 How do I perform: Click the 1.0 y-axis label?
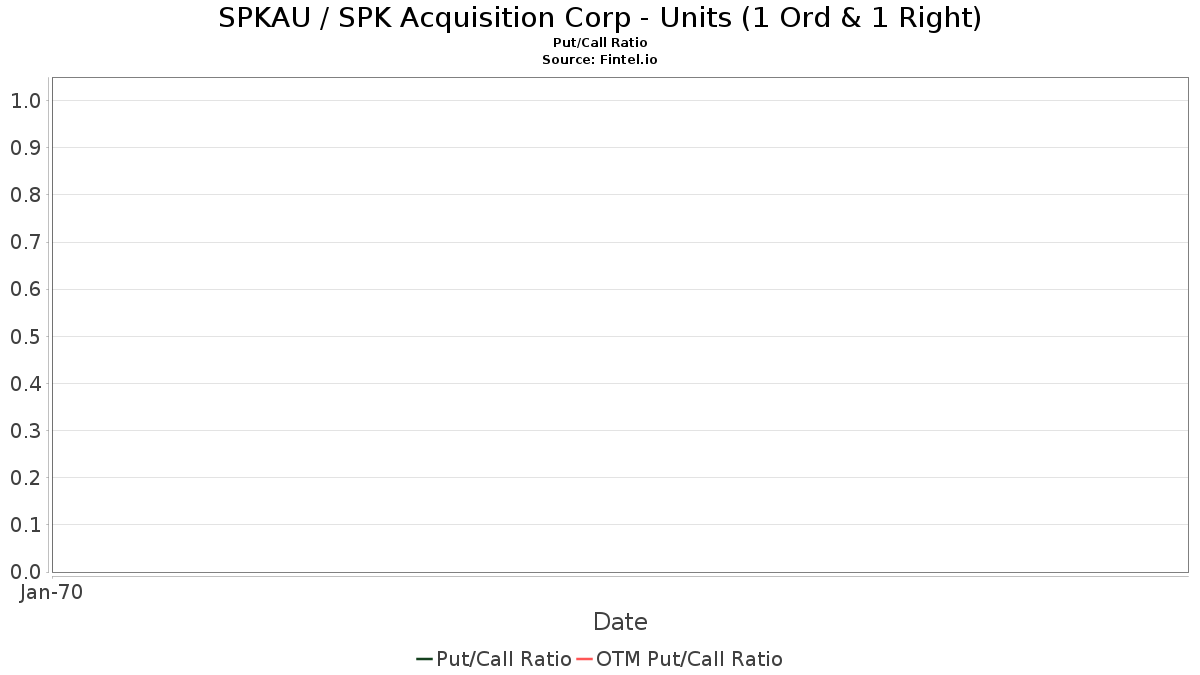[x=25, y=100]
